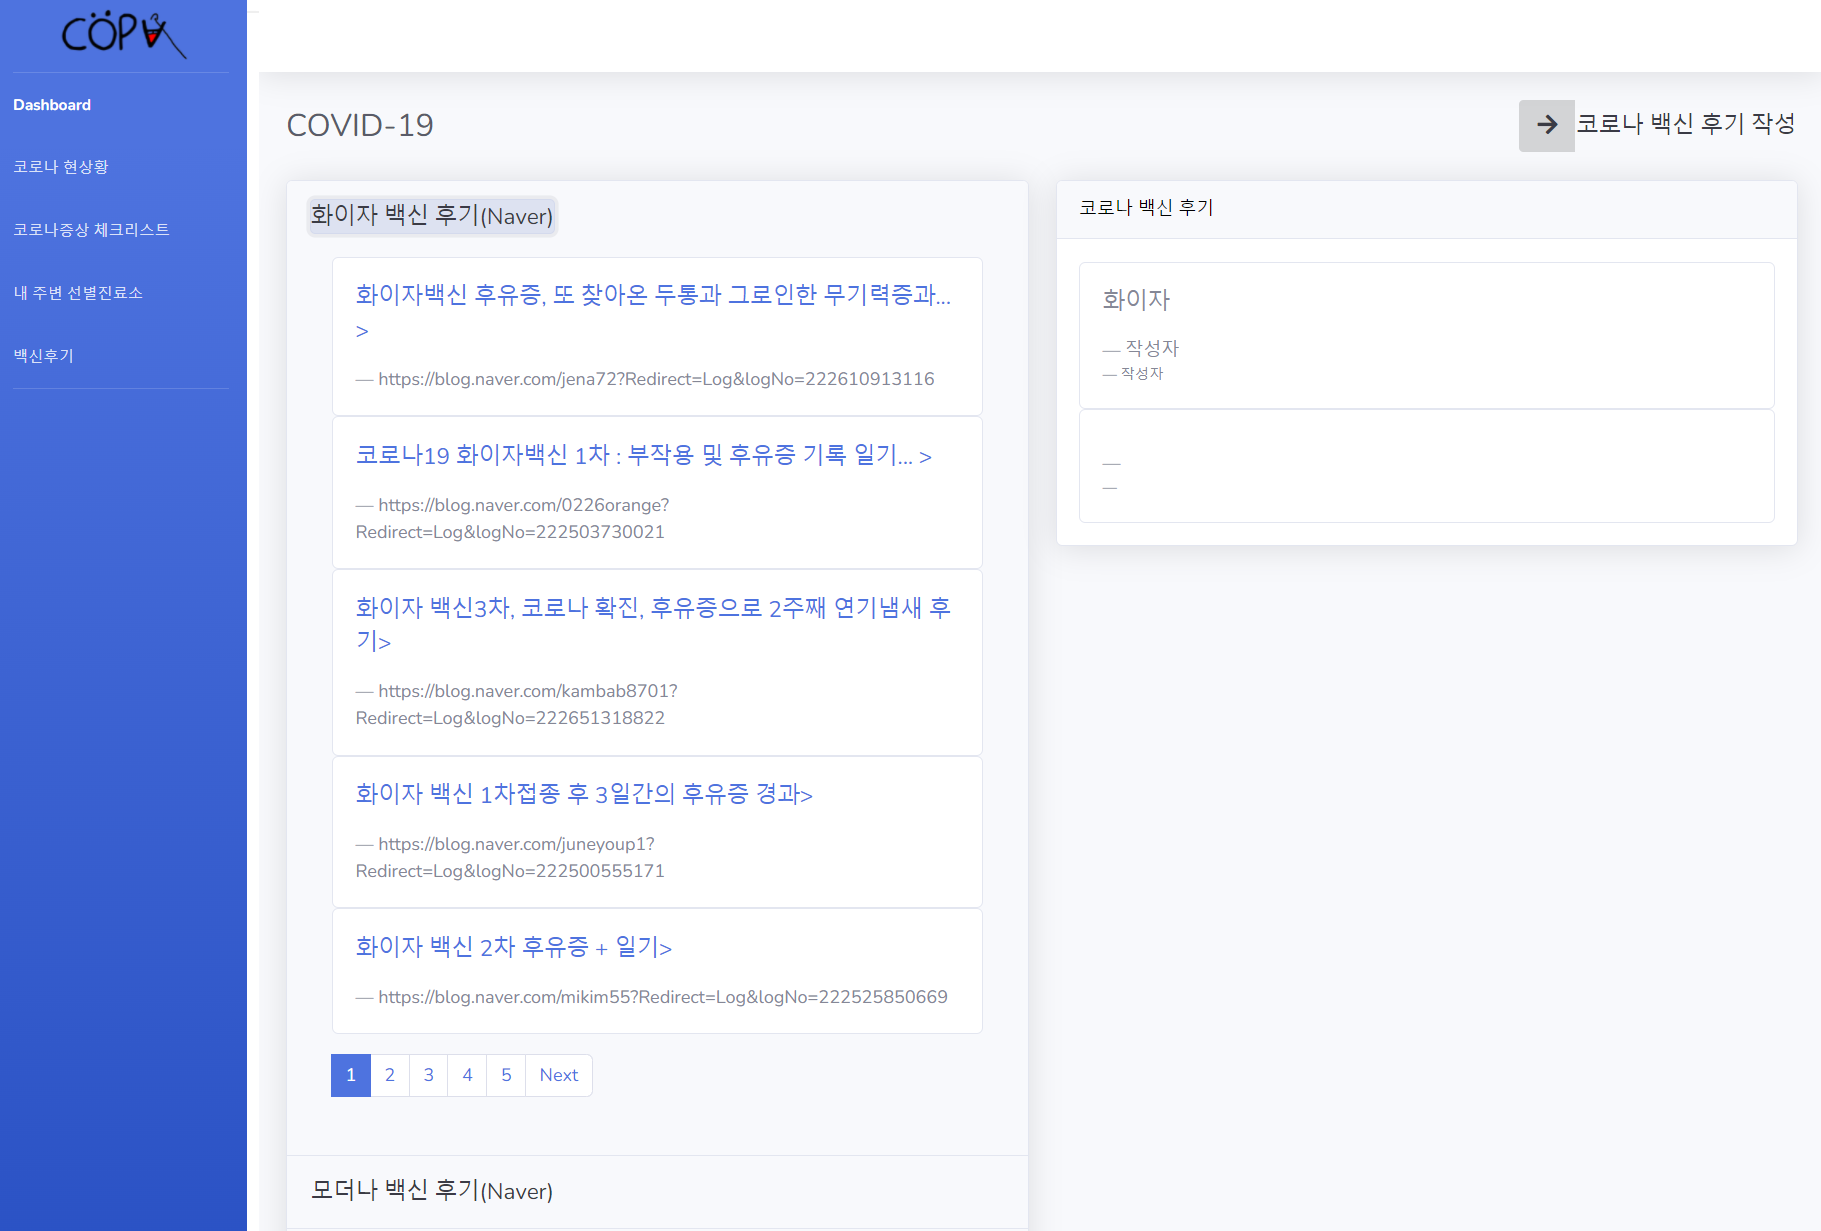Click the kambab8701 blog URL text
1821x1231 pixels.
point(517,705)
